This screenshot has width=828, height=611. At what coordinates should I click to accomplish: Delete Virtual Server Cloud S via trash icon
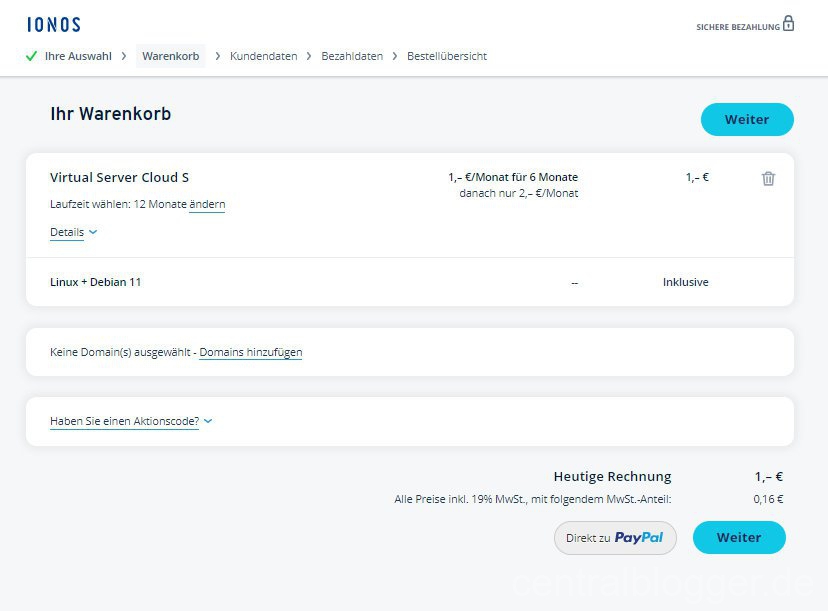[768, 179]
